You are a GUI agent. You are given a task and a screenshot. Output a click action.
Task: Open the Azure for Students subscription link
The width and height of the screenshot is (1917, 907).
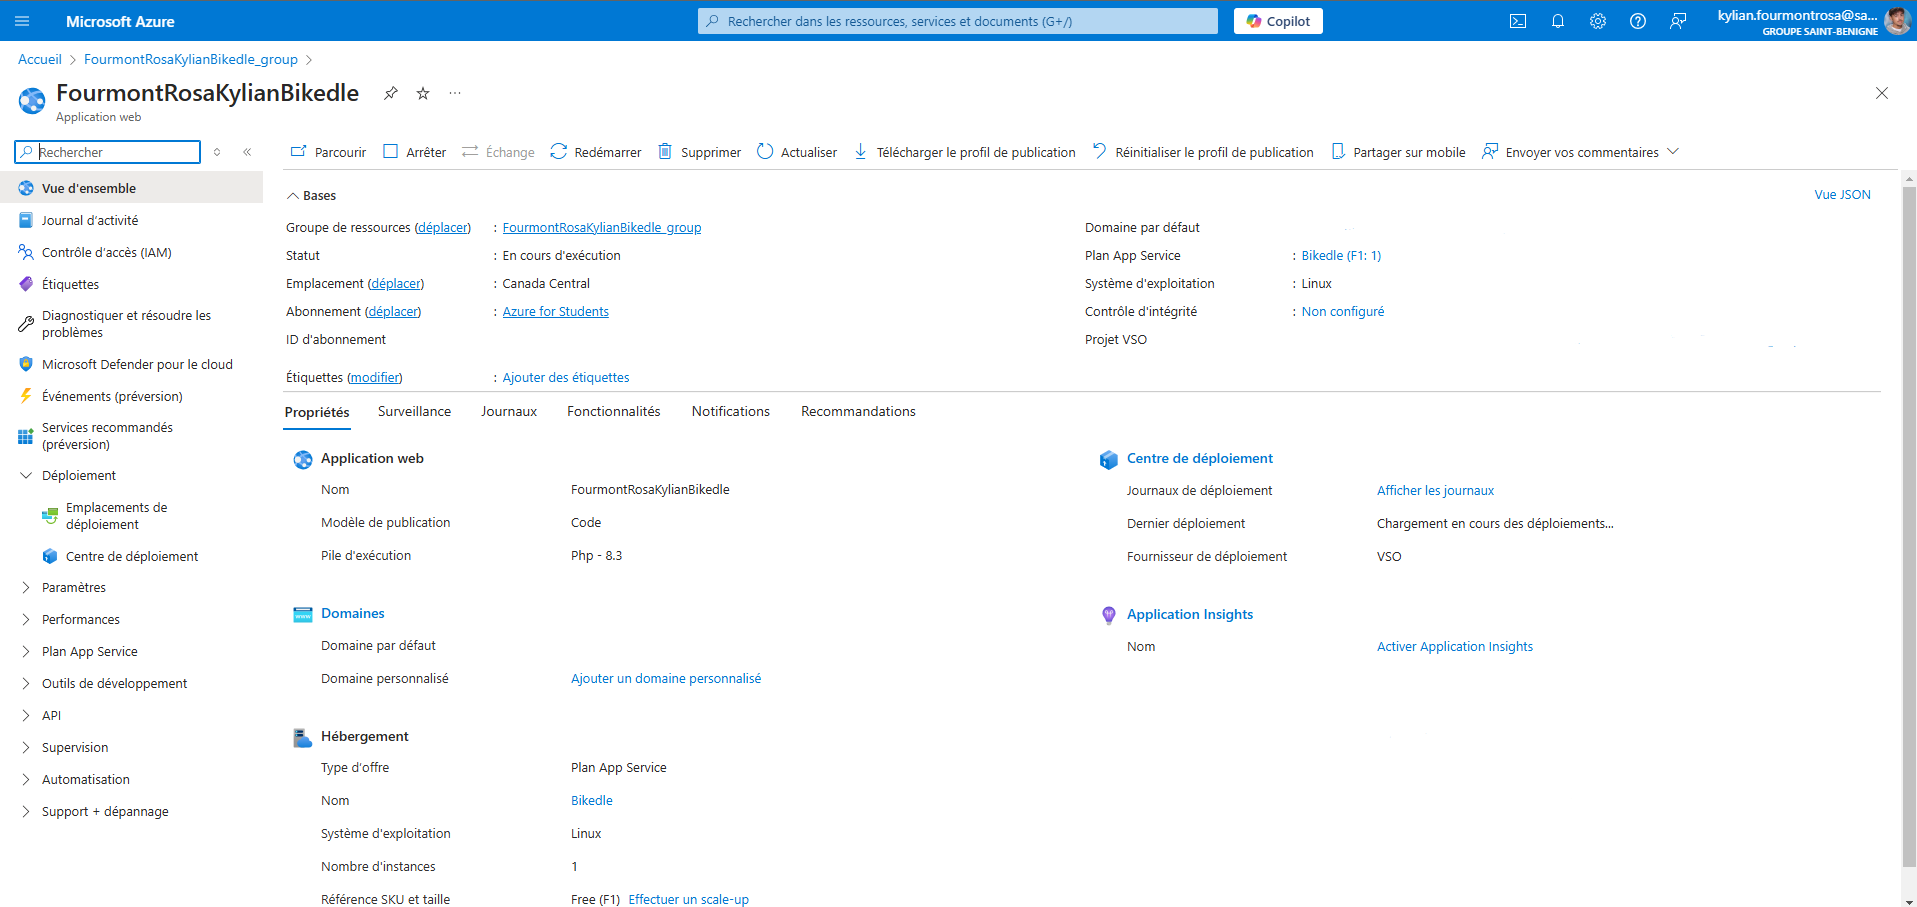556,311
